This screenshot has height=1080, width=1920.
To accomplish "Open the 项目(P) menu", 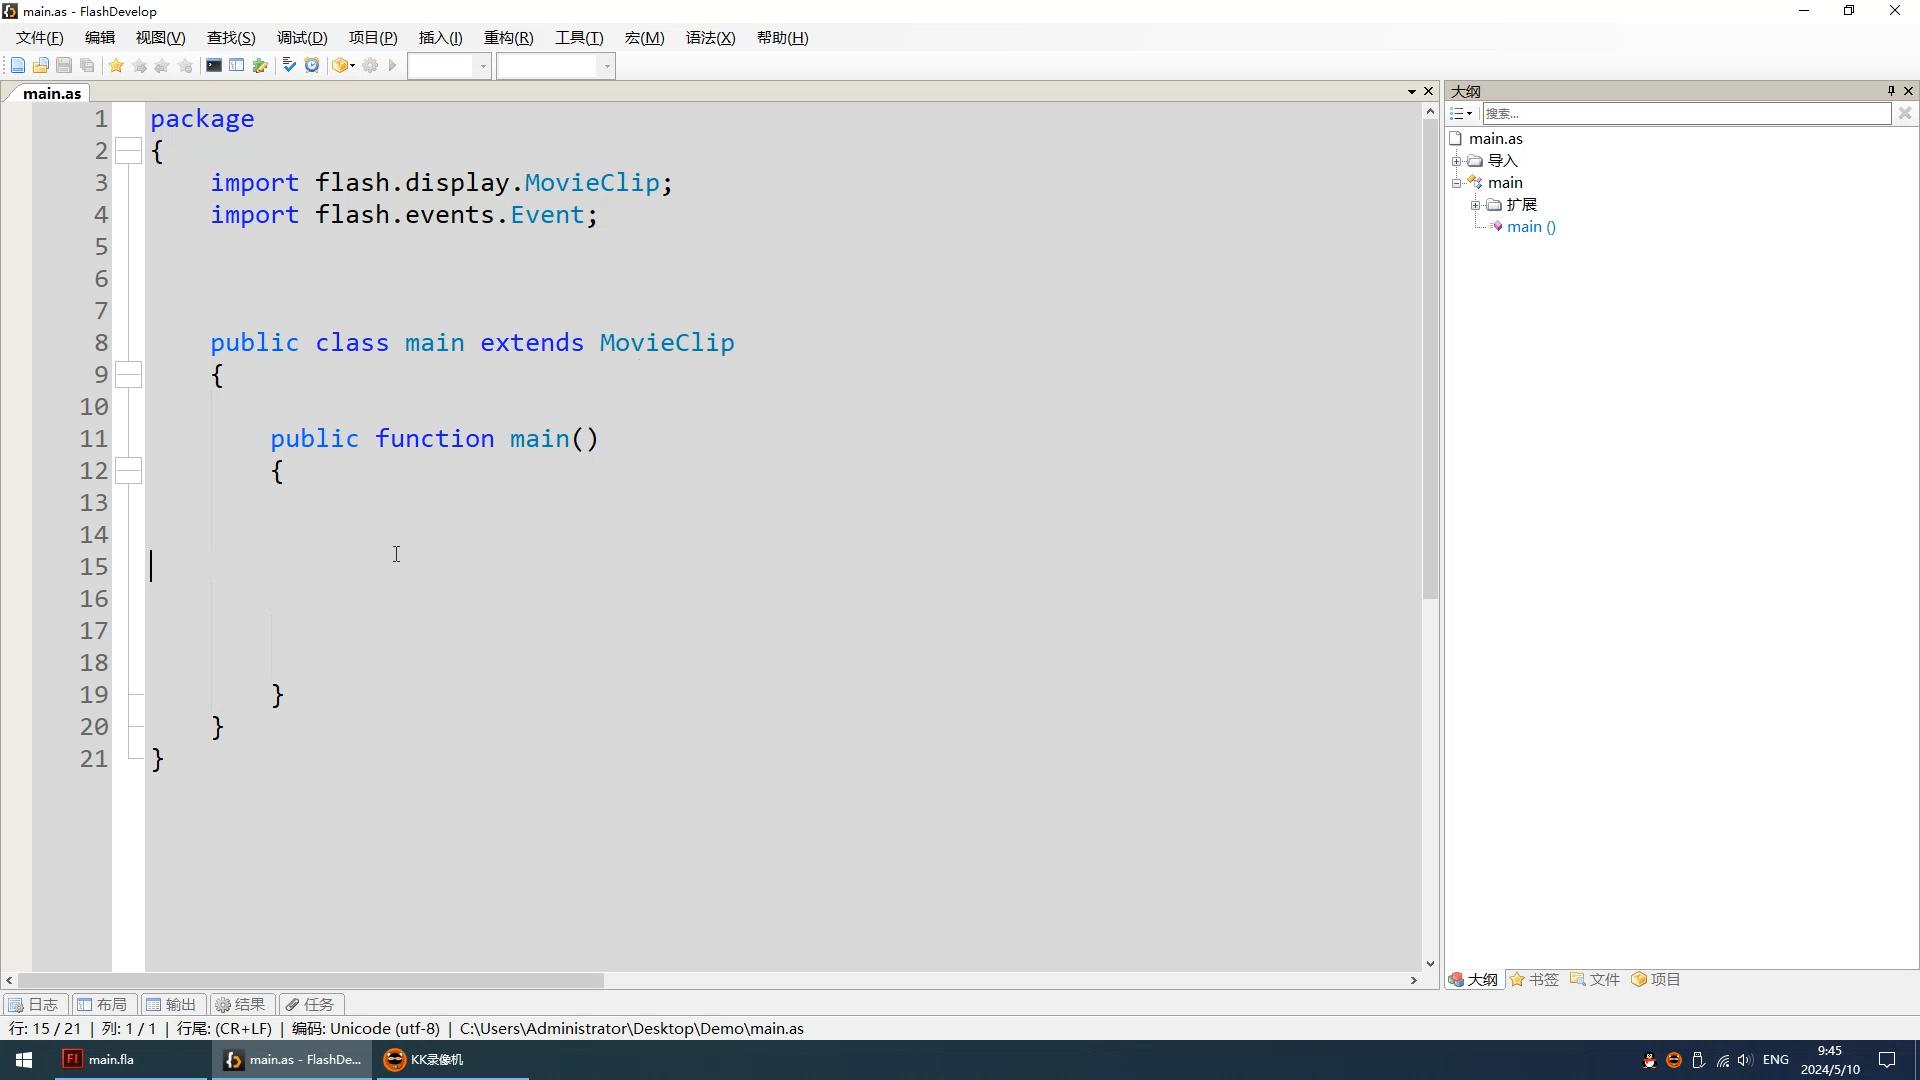I will (x=373, y=38).
